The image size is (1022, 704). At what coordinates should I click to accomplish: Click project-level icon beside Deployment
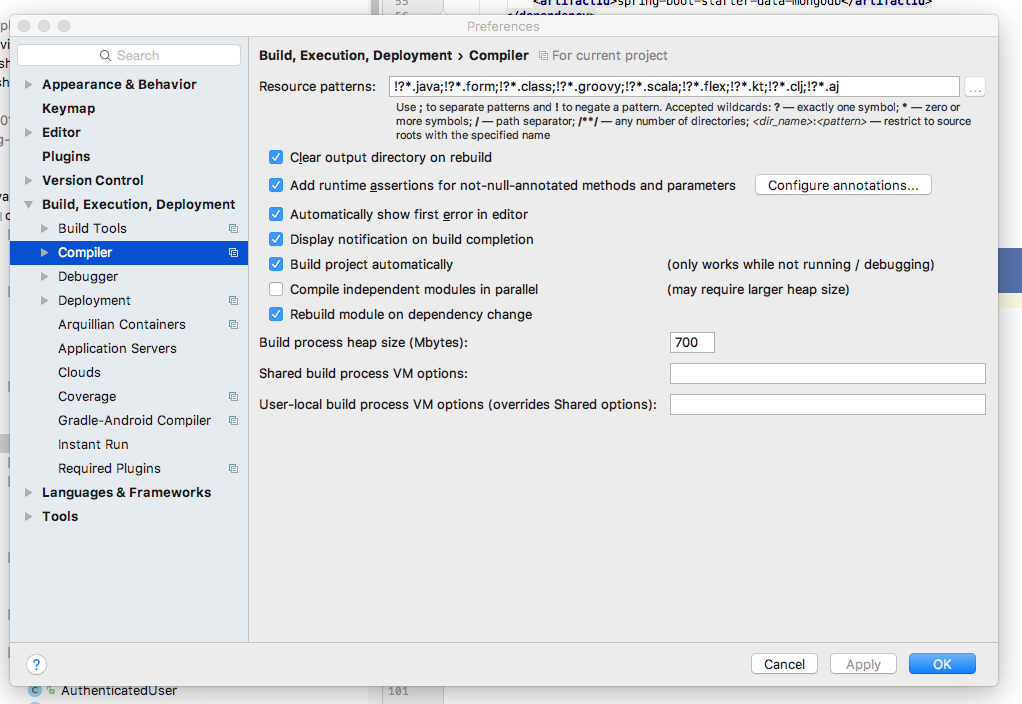(x=233, y=301)
